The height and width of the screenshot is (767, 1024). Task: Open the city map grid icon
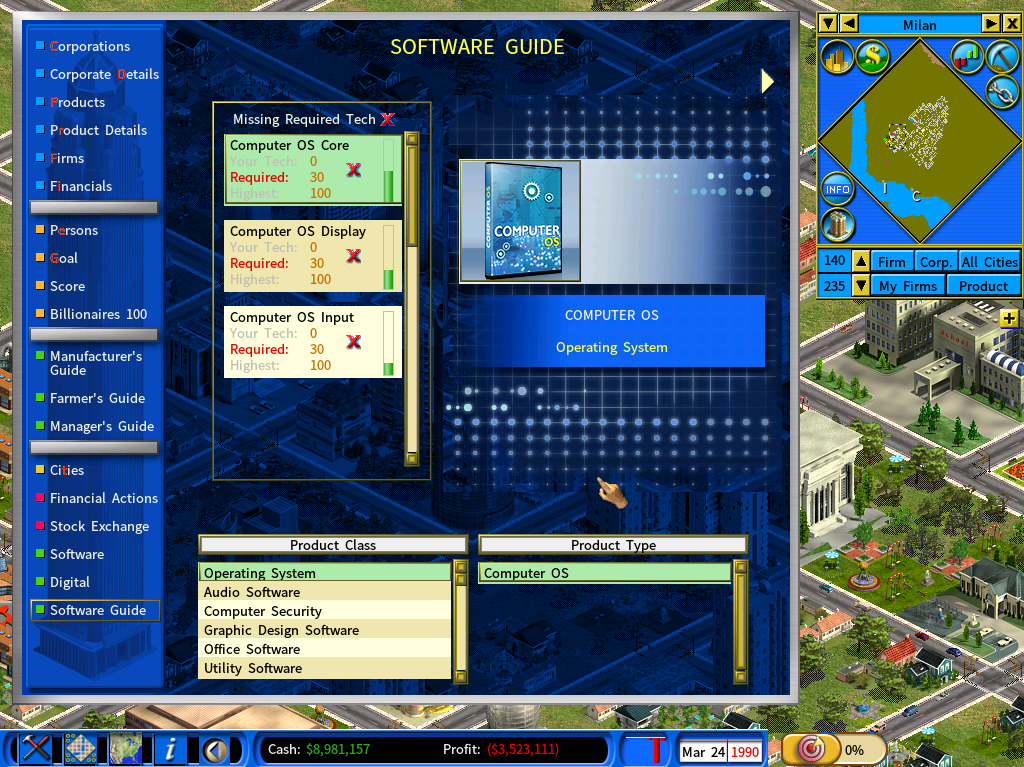(x=80, y=748)
